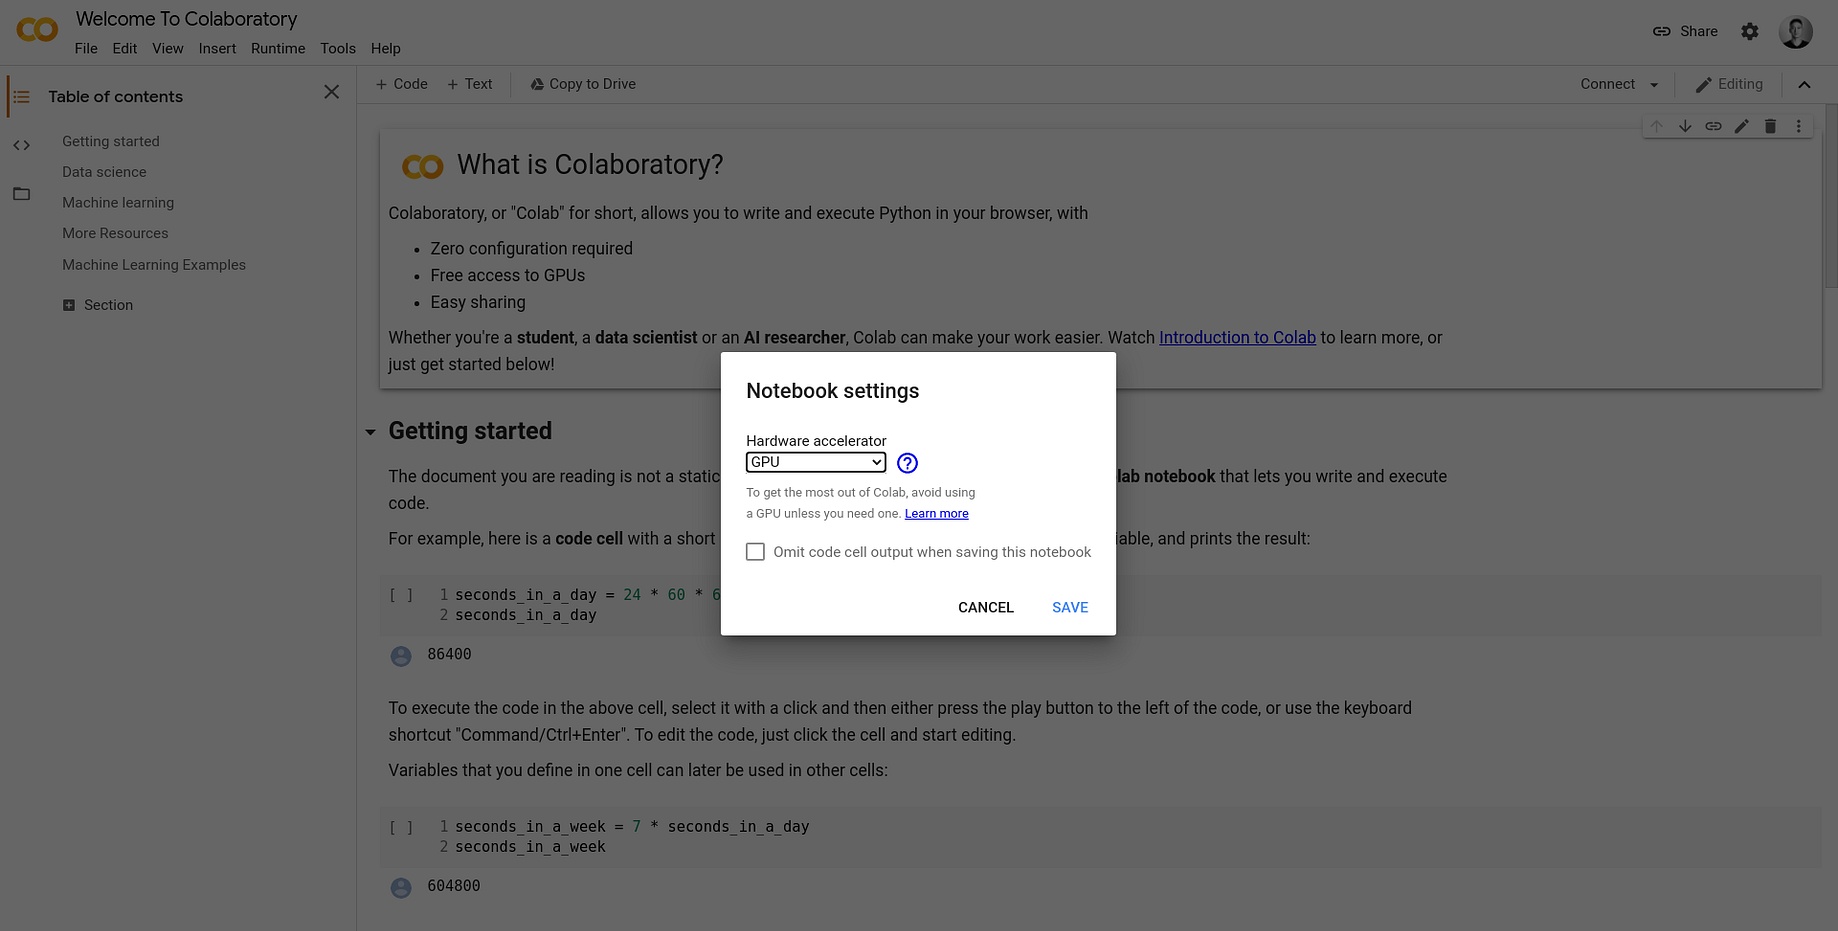Jump to More Resources in contents
The height and width of the screenshot is (931, 1838).
click(115, 234)
